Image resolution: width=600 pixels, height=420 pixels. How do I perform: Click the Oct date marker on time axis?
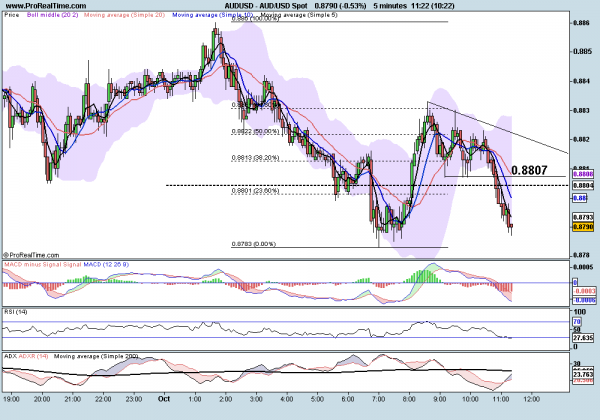[164, 399]
